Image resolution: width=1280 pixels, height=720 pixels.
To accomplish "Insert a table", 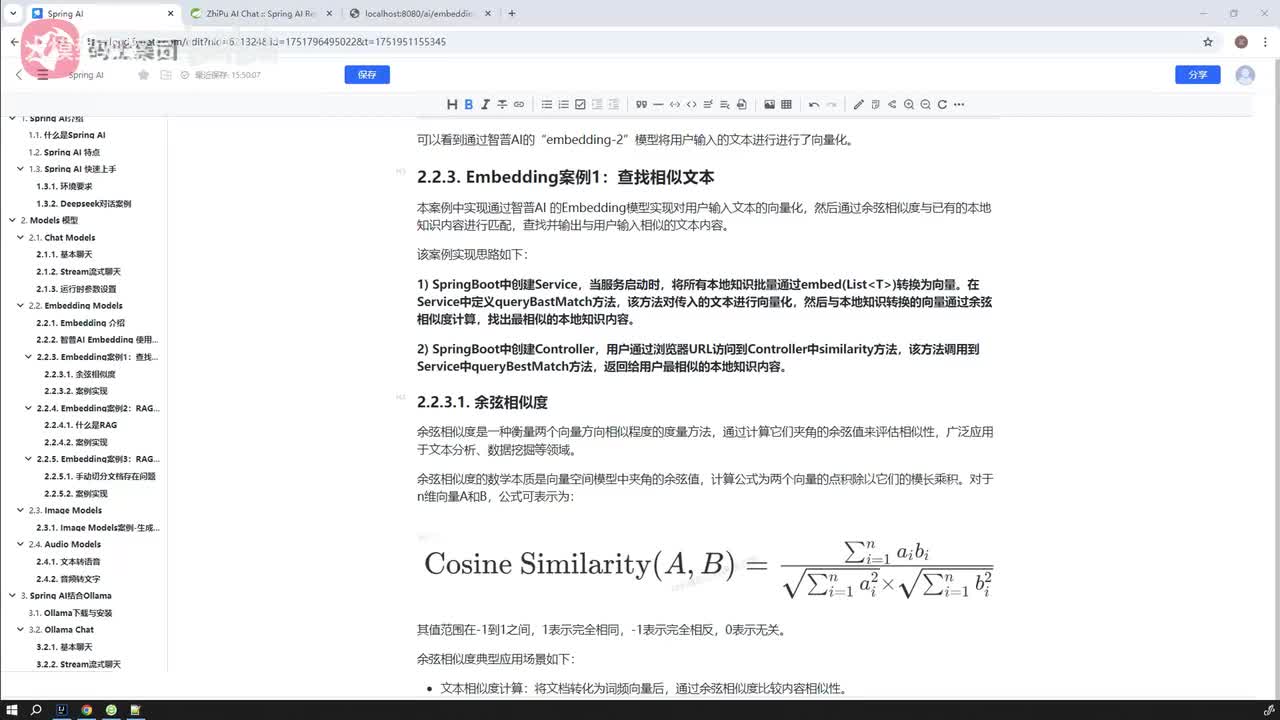I will [786, 104].
